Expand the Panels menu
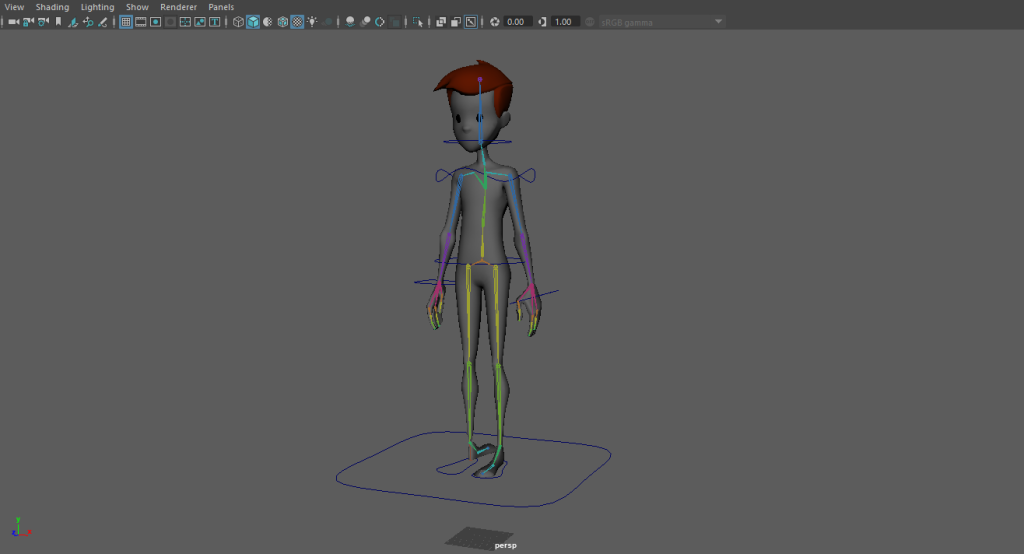The width and height of the screenshot is (1024, 554). click(221, 7)
